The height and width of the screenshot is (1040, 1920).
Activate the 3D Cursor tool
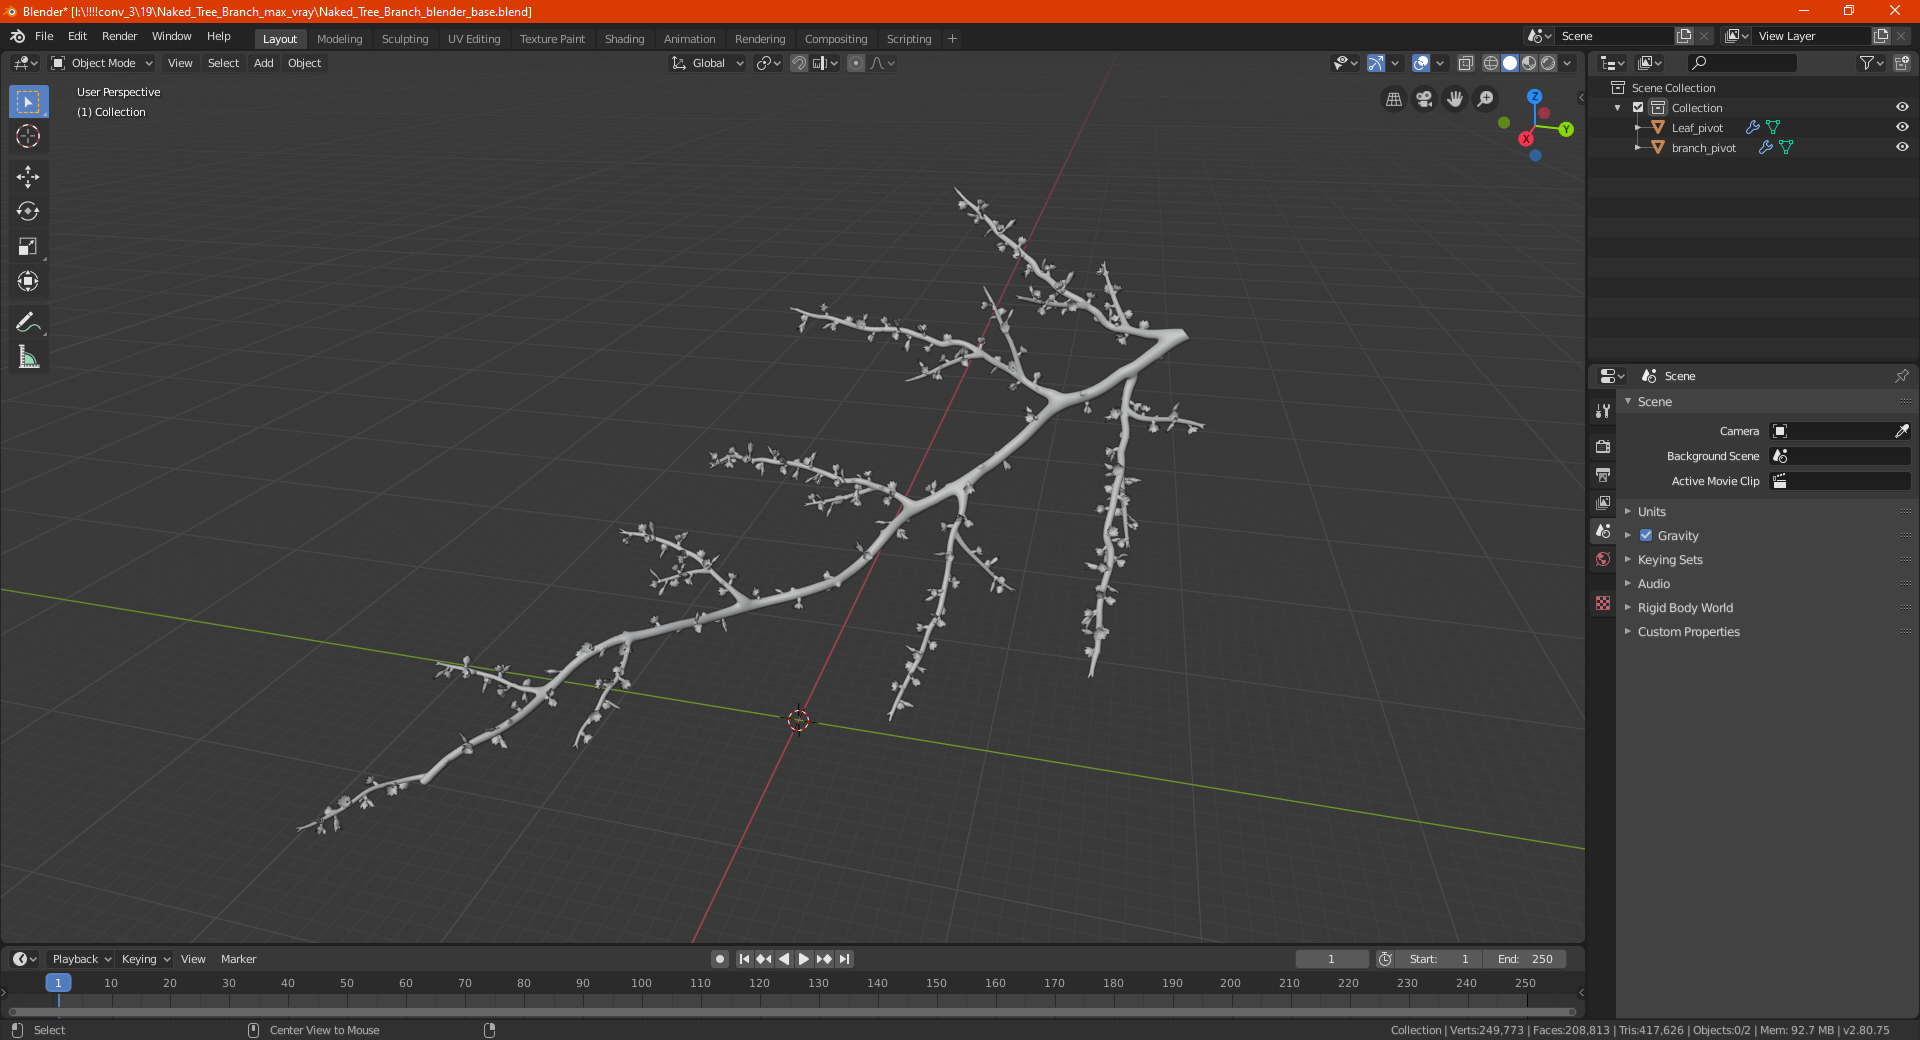(28, 137)
